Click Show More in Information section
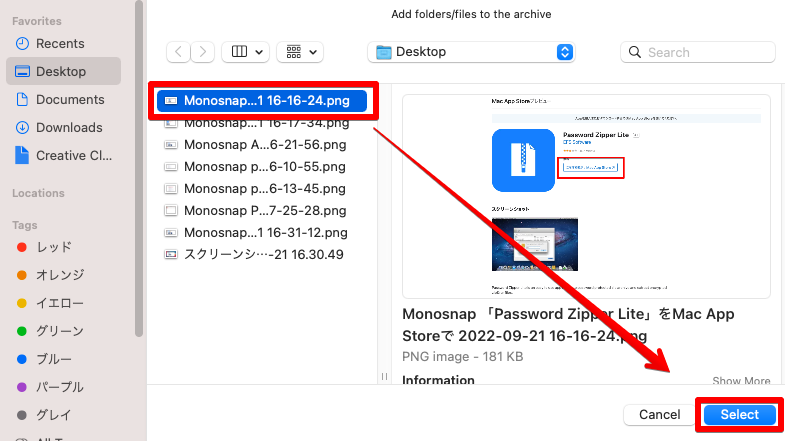This screenshot has height=441, width=789. click(x=741, y=381)
